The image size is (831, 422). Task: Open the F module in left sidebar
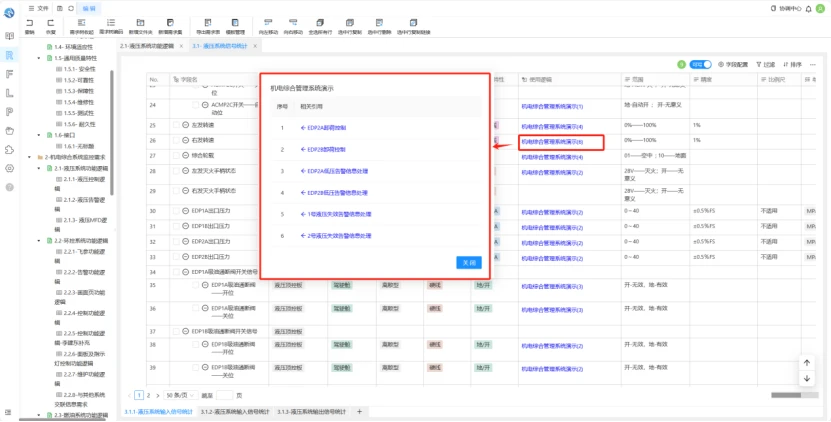point(10,74)
